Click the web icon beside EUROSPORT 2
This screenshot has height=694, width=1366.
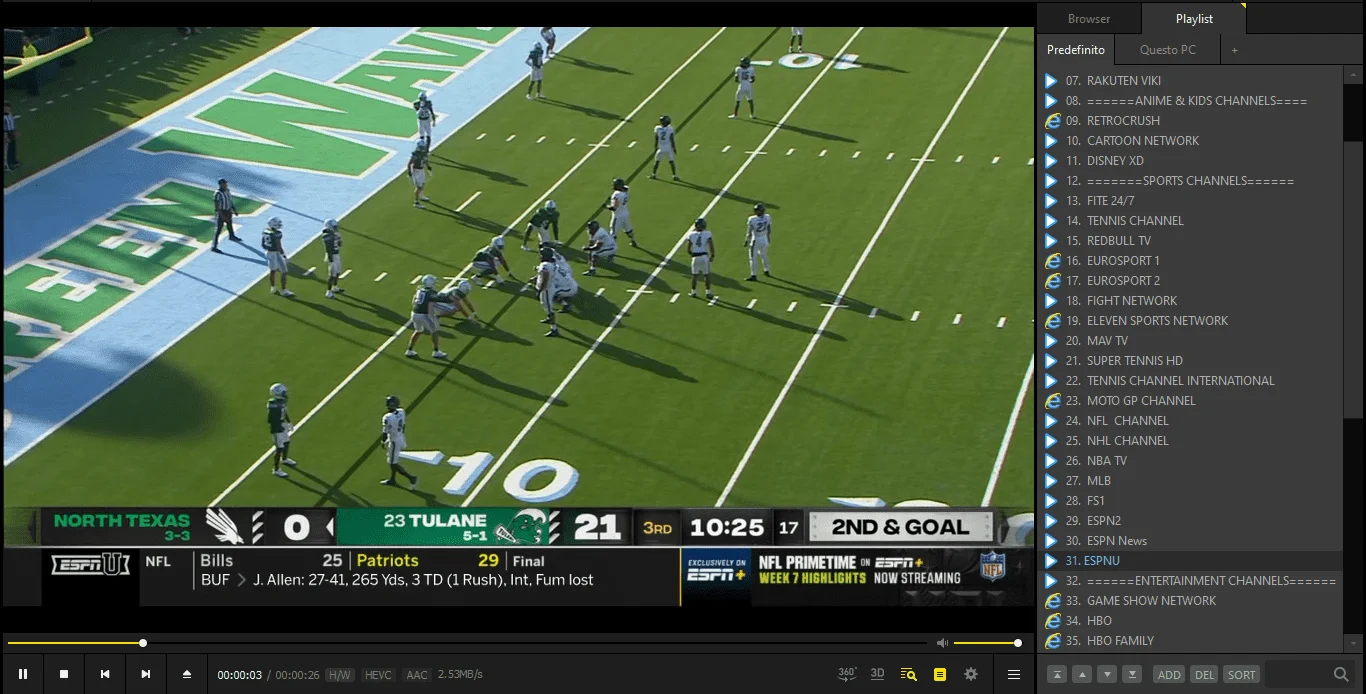tap(1052, 280)
